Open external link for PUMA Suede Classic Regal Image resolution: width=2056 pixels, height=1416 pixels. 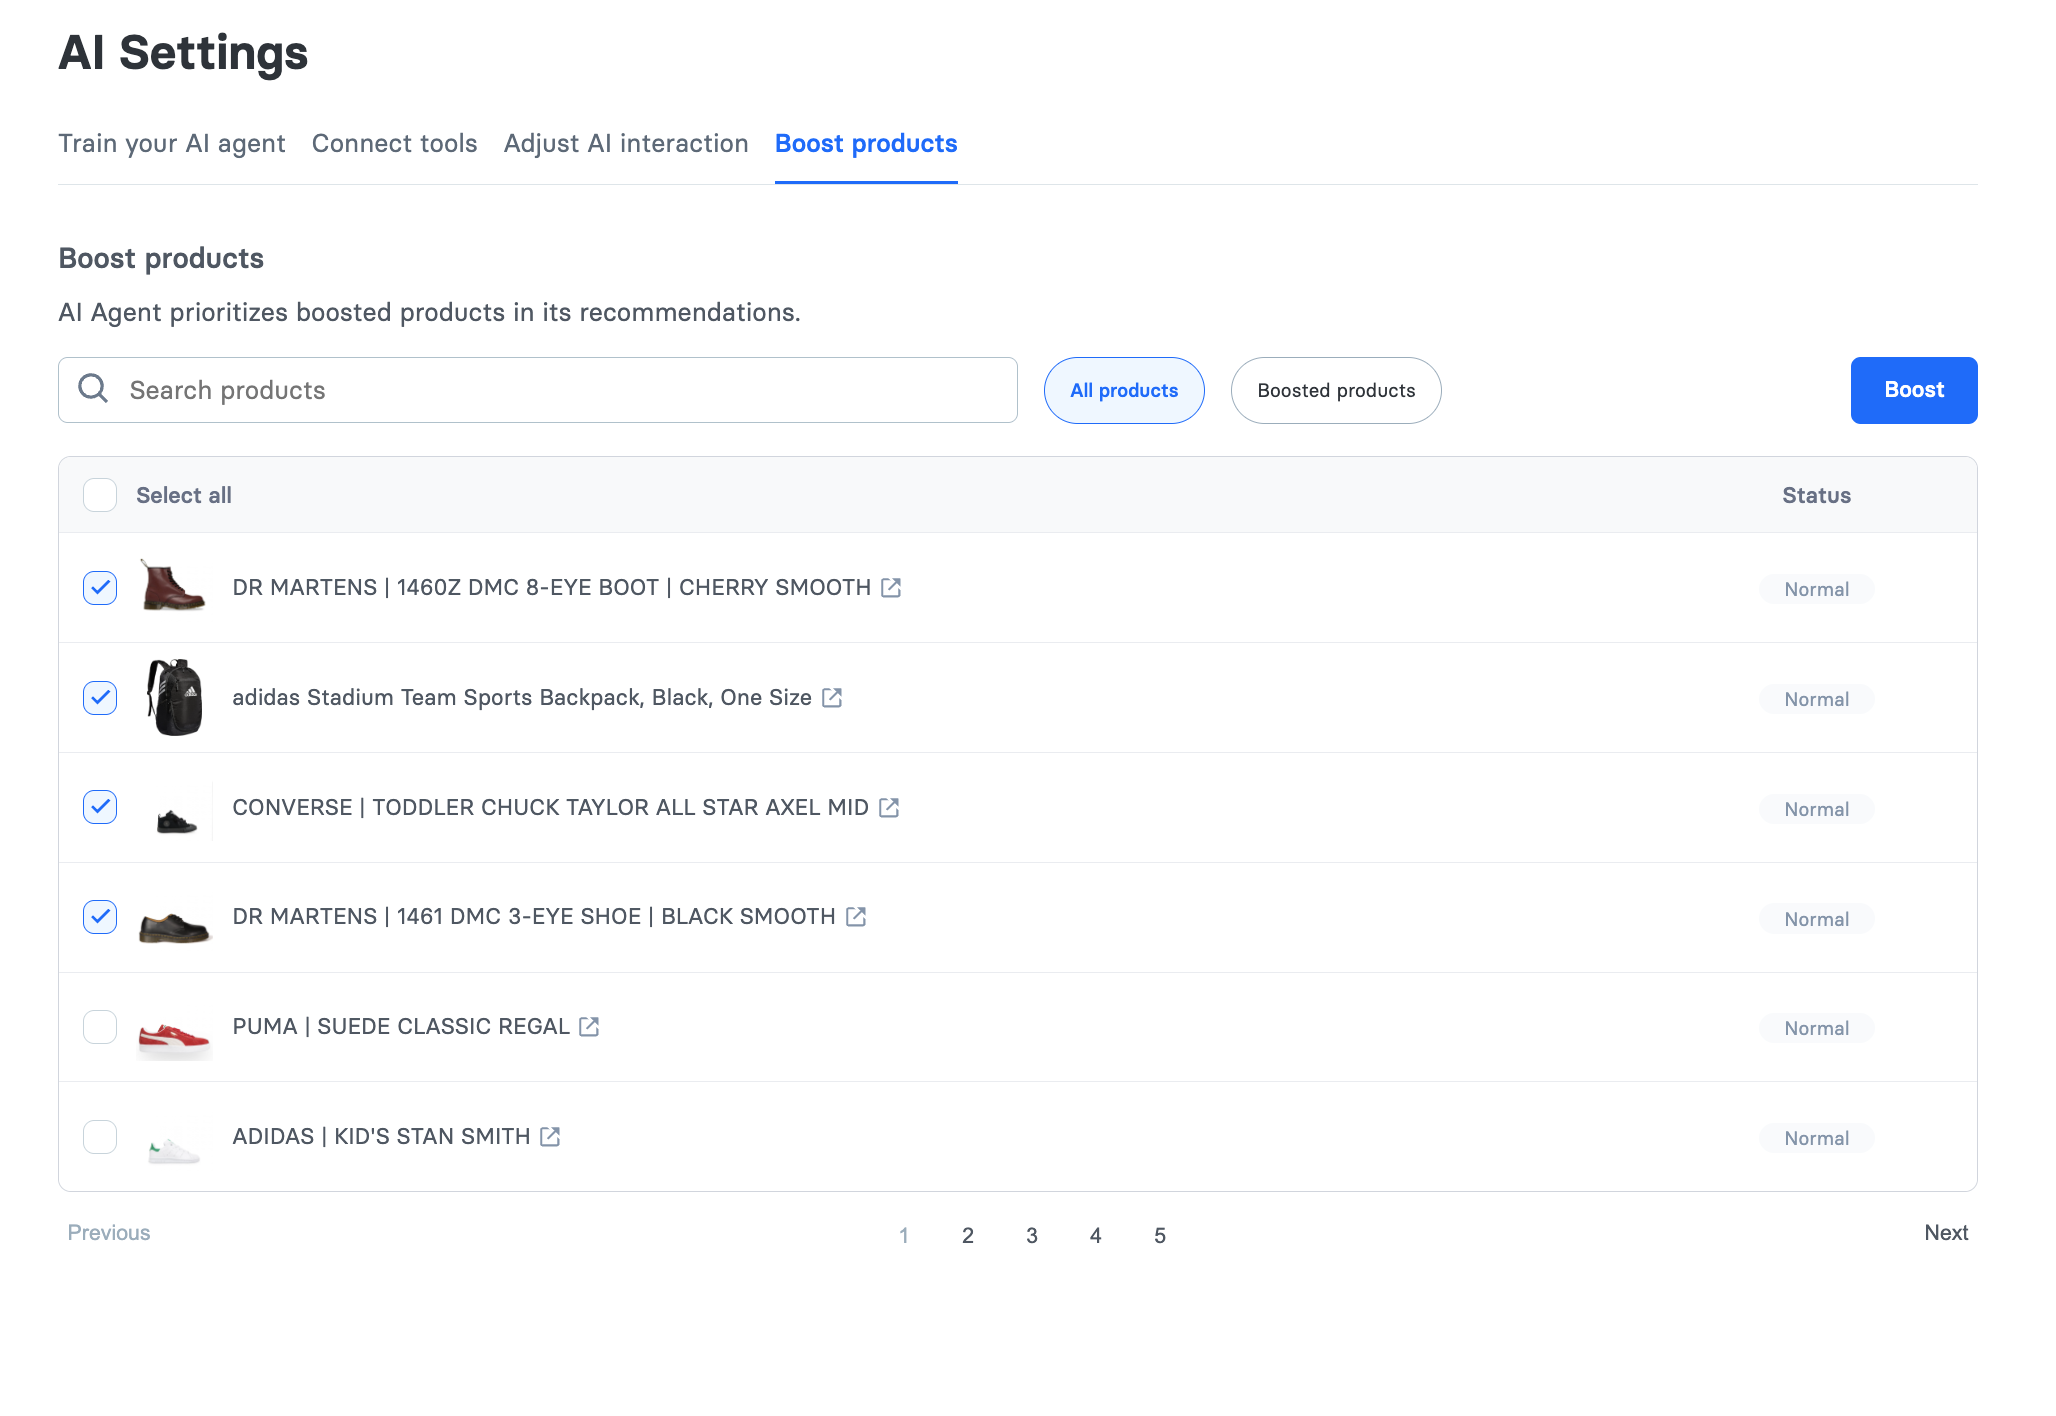tap(589, 1026)
